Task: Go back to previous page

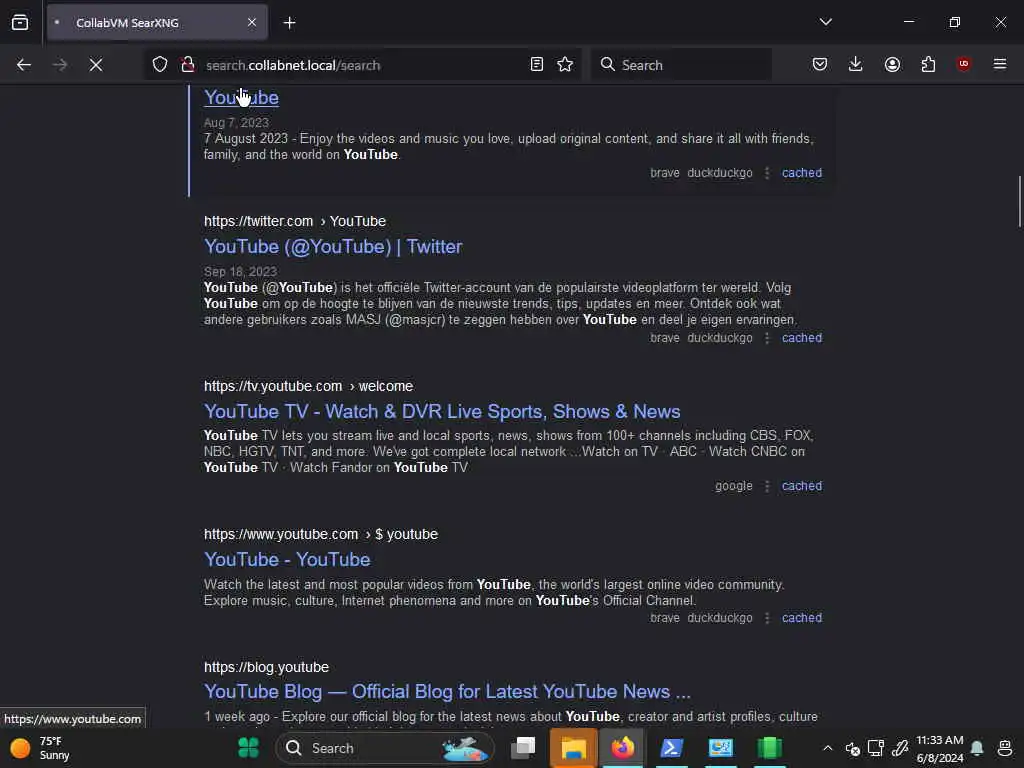Action: pos(24,65)
